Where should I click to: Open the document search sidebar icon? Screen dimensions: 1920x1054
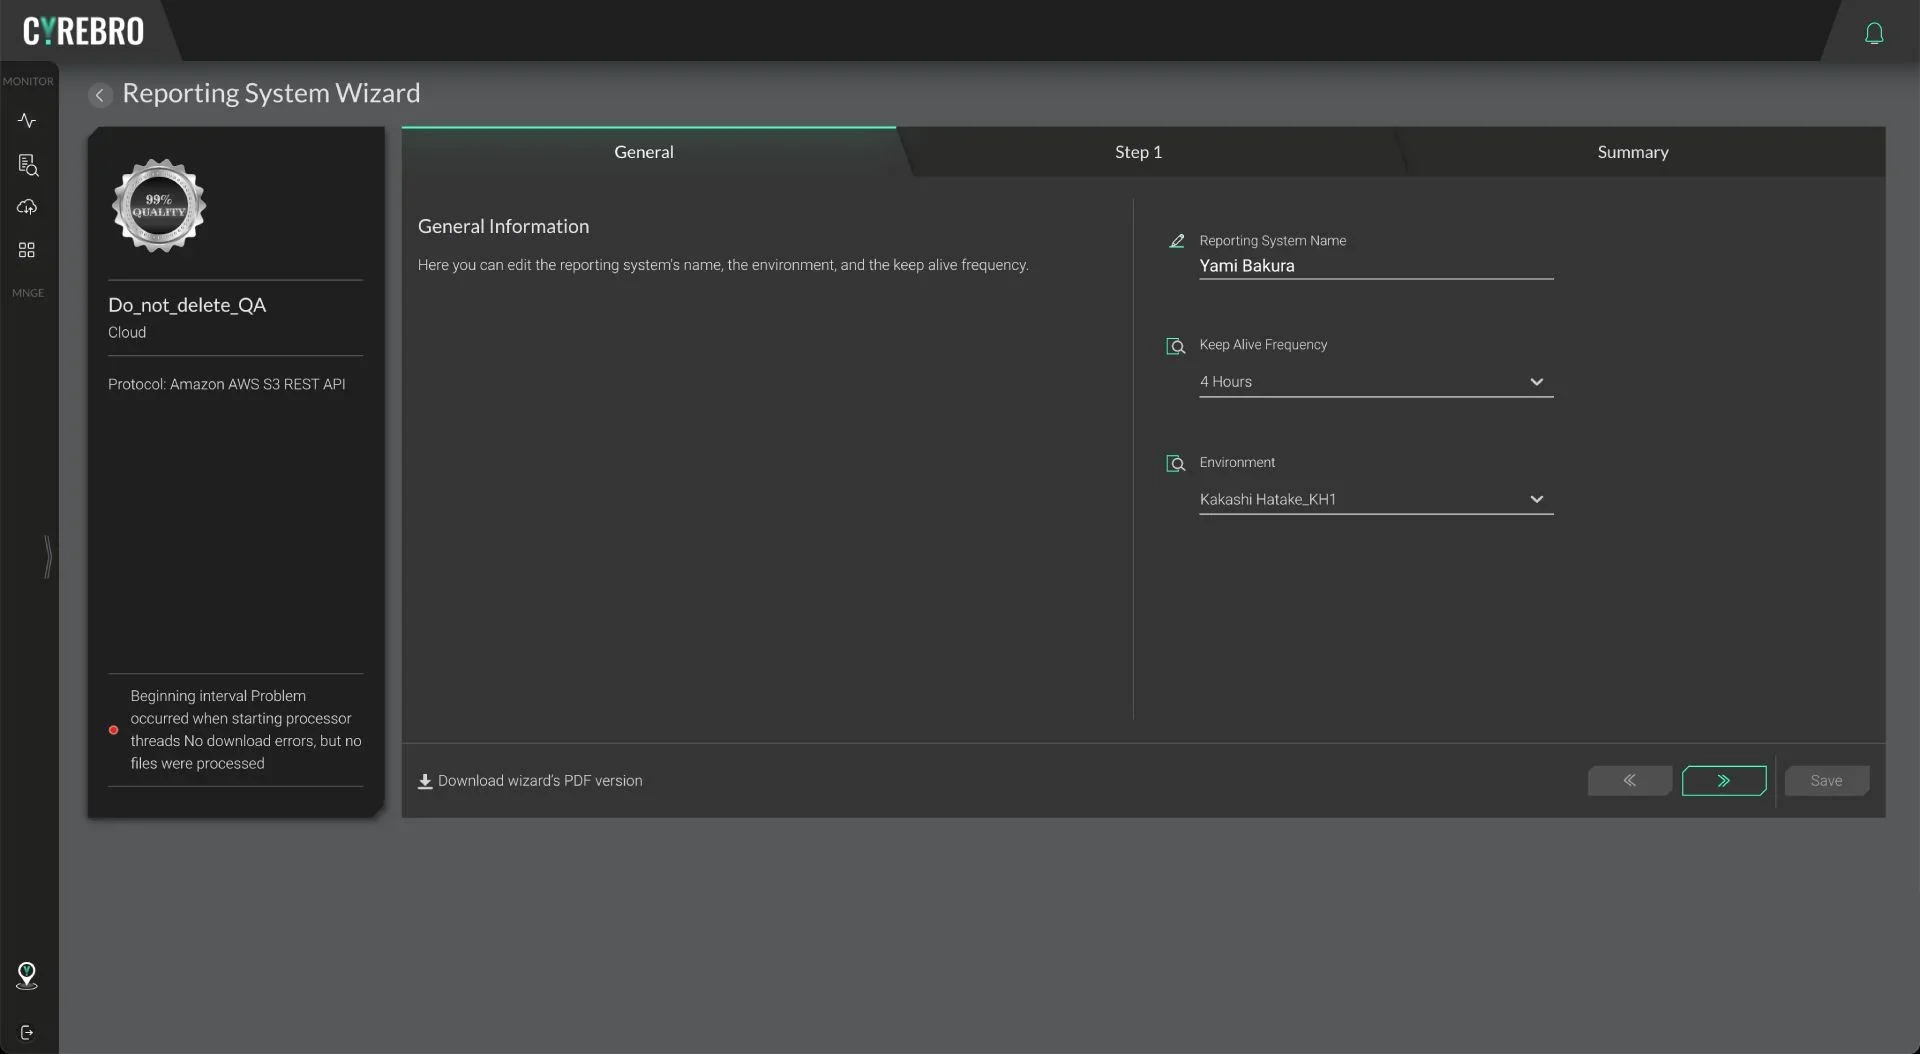[28, 165]
